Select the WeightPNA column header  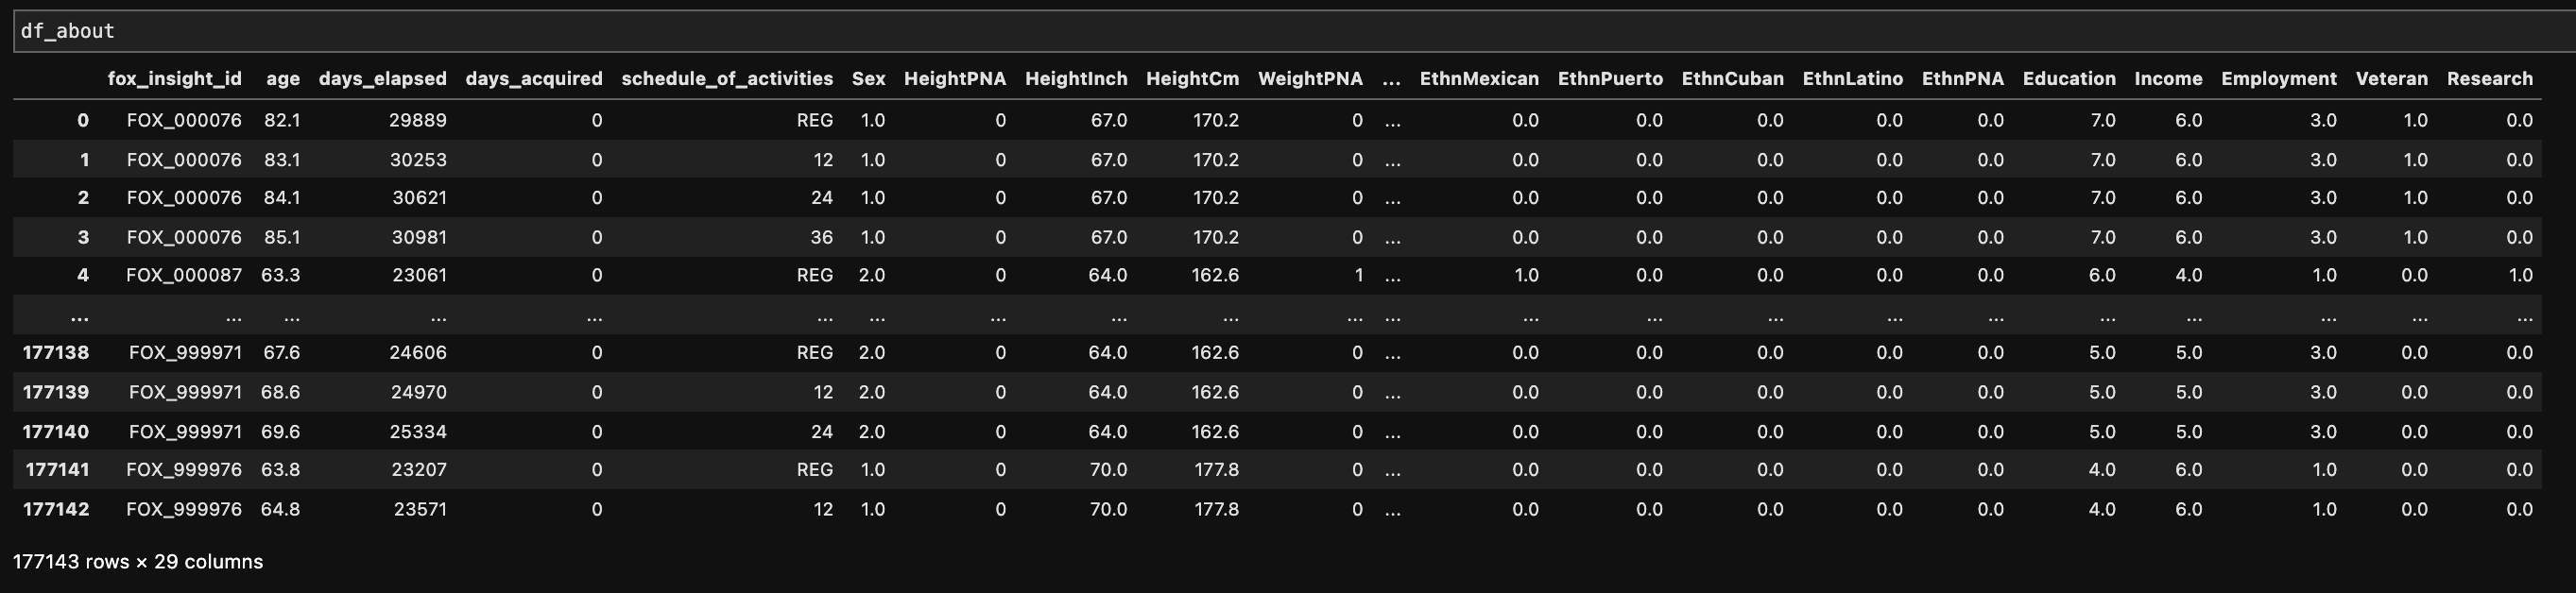(1310, 79)
